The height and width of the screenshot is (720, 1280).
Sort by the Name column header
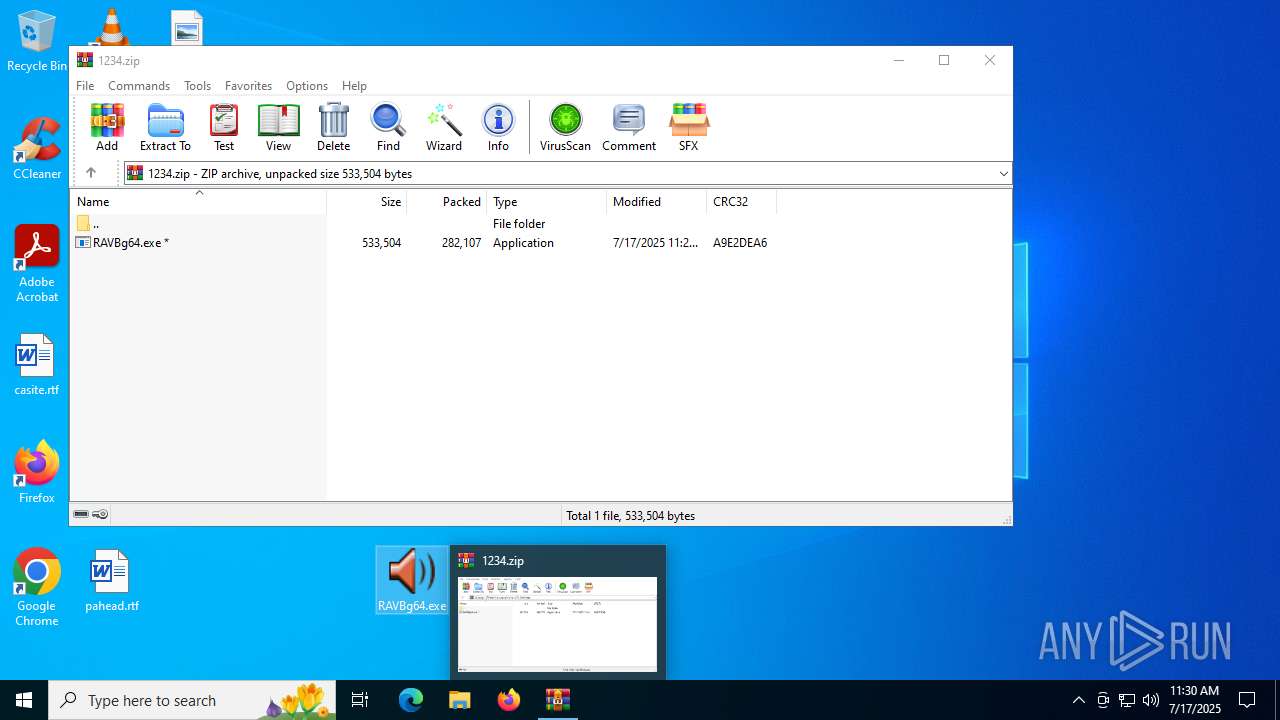[198, 202]
